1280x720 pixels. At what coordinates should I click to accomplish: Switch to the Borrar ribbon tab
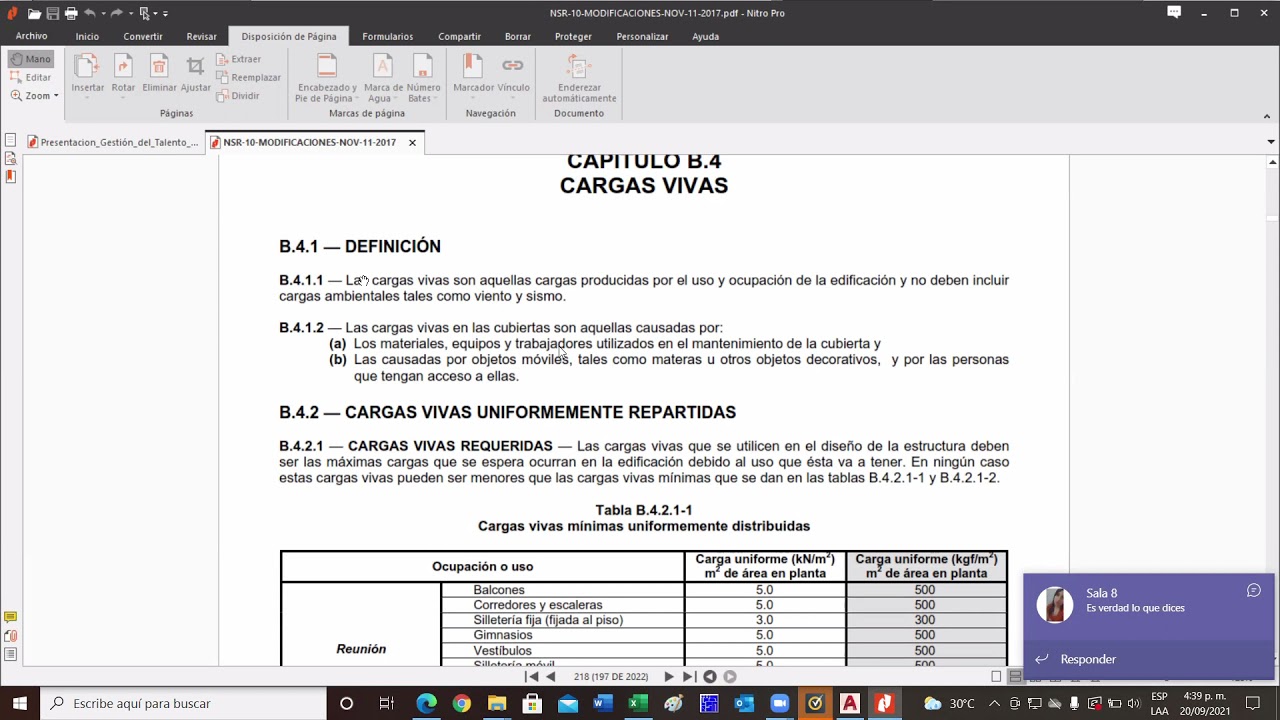click(x=518, y=36)
